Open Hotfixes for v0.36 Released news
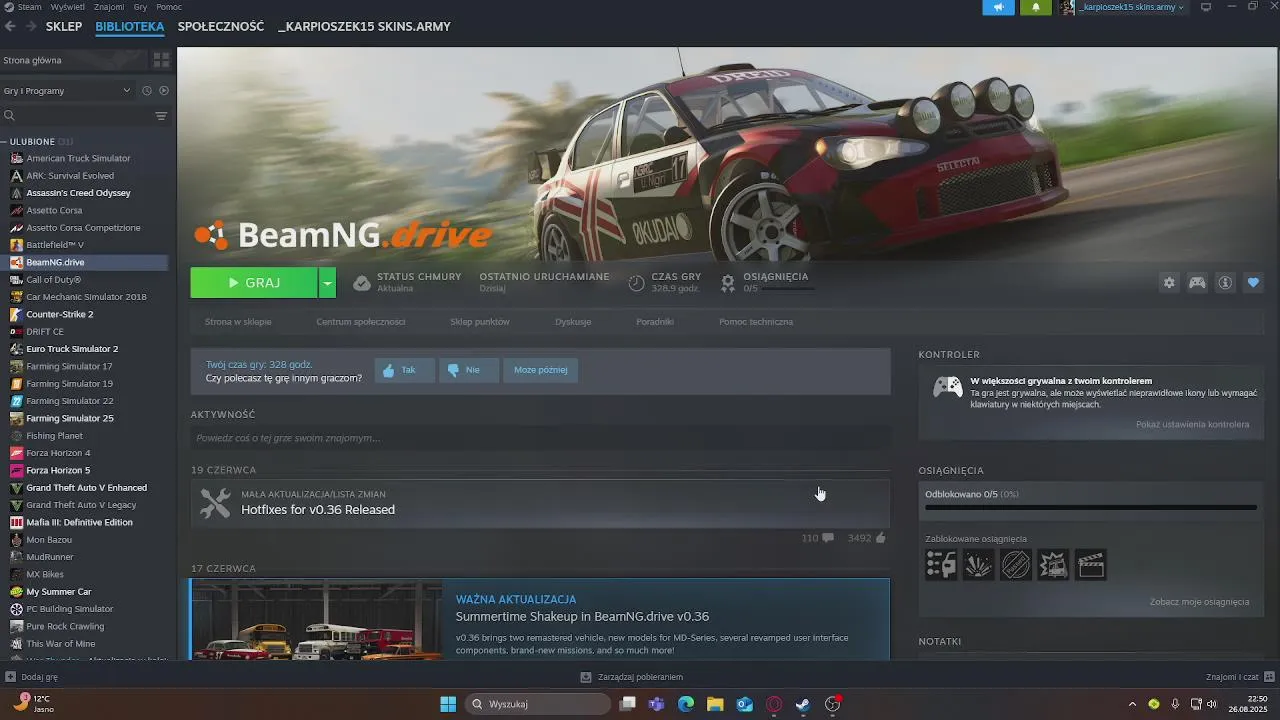Image resolution: width=1280 pixels, height=720 pixels. click(x=318, y=510)
